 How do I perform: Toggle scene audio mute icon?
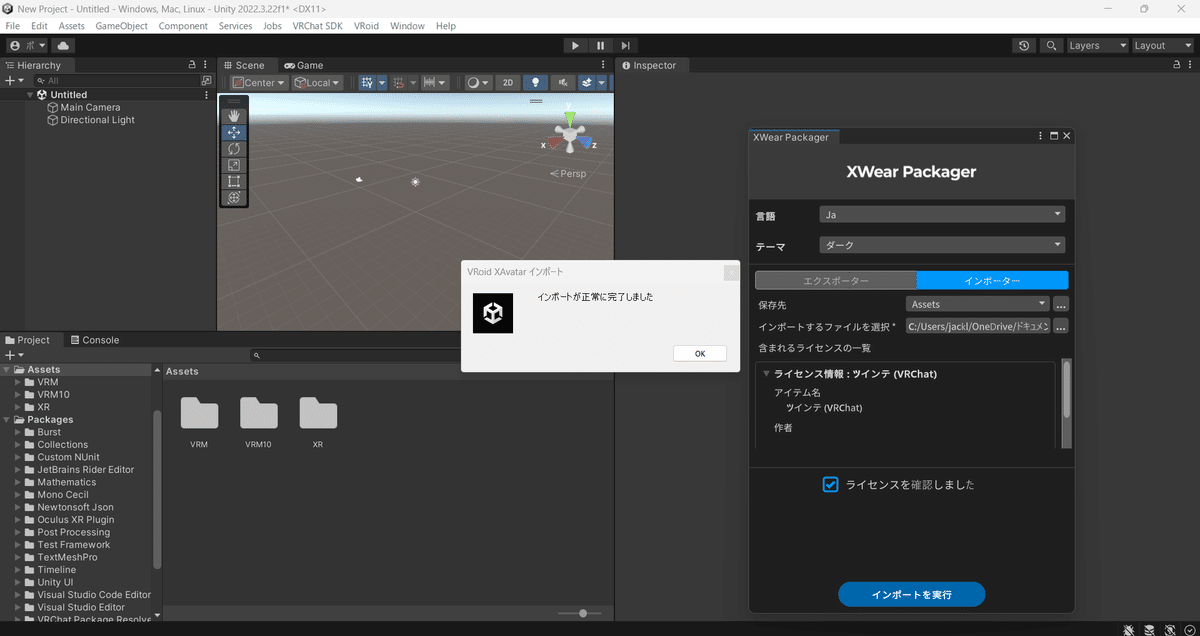click(563, 83)
